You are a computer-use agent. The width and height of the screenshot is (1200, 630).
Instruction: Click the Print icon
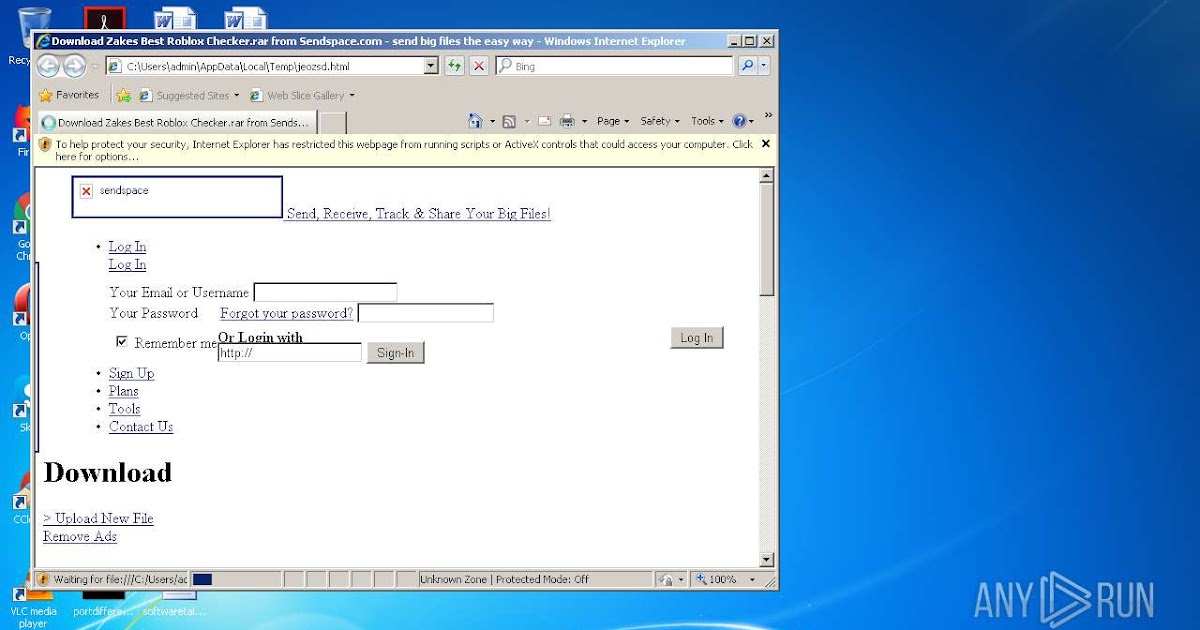click(x=567, y=121)
